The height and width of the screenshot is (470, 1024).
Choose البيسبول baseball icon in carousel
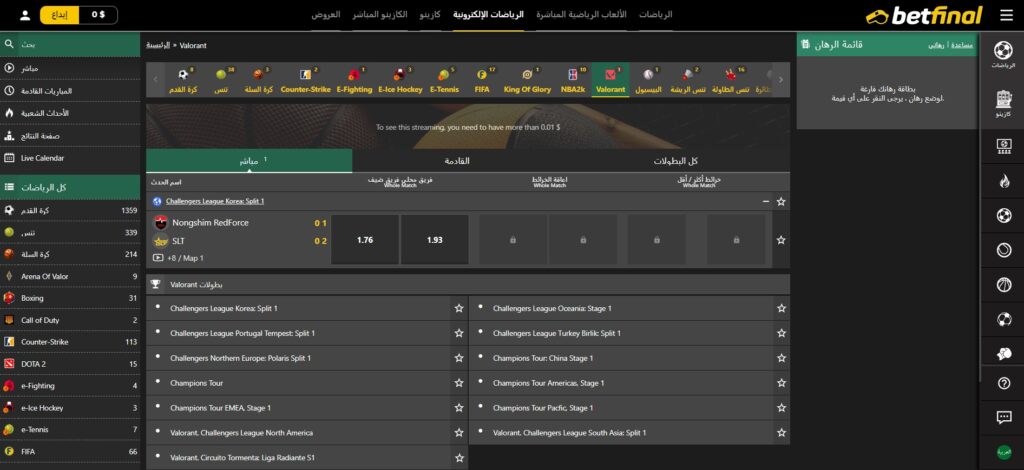(648, 80)
